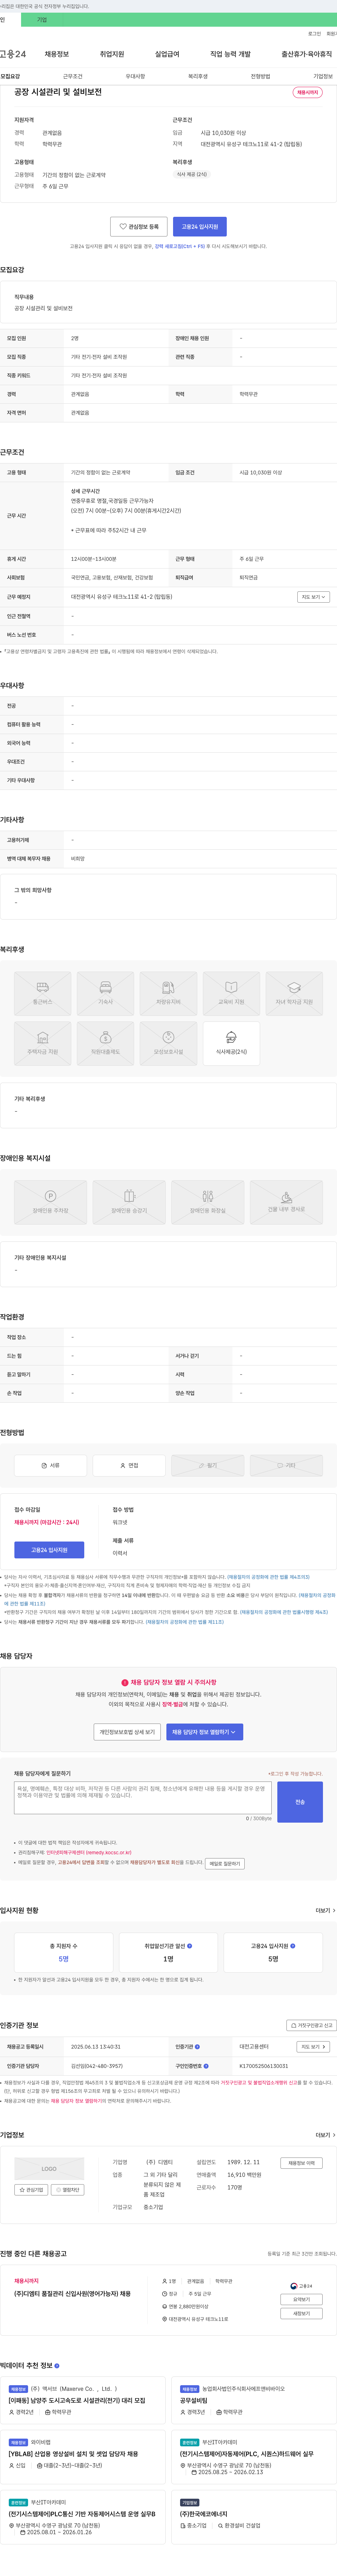The image size is (337, 2576).
Task: Click info icon next to 구인인증번호
Action: (206, 2066)
